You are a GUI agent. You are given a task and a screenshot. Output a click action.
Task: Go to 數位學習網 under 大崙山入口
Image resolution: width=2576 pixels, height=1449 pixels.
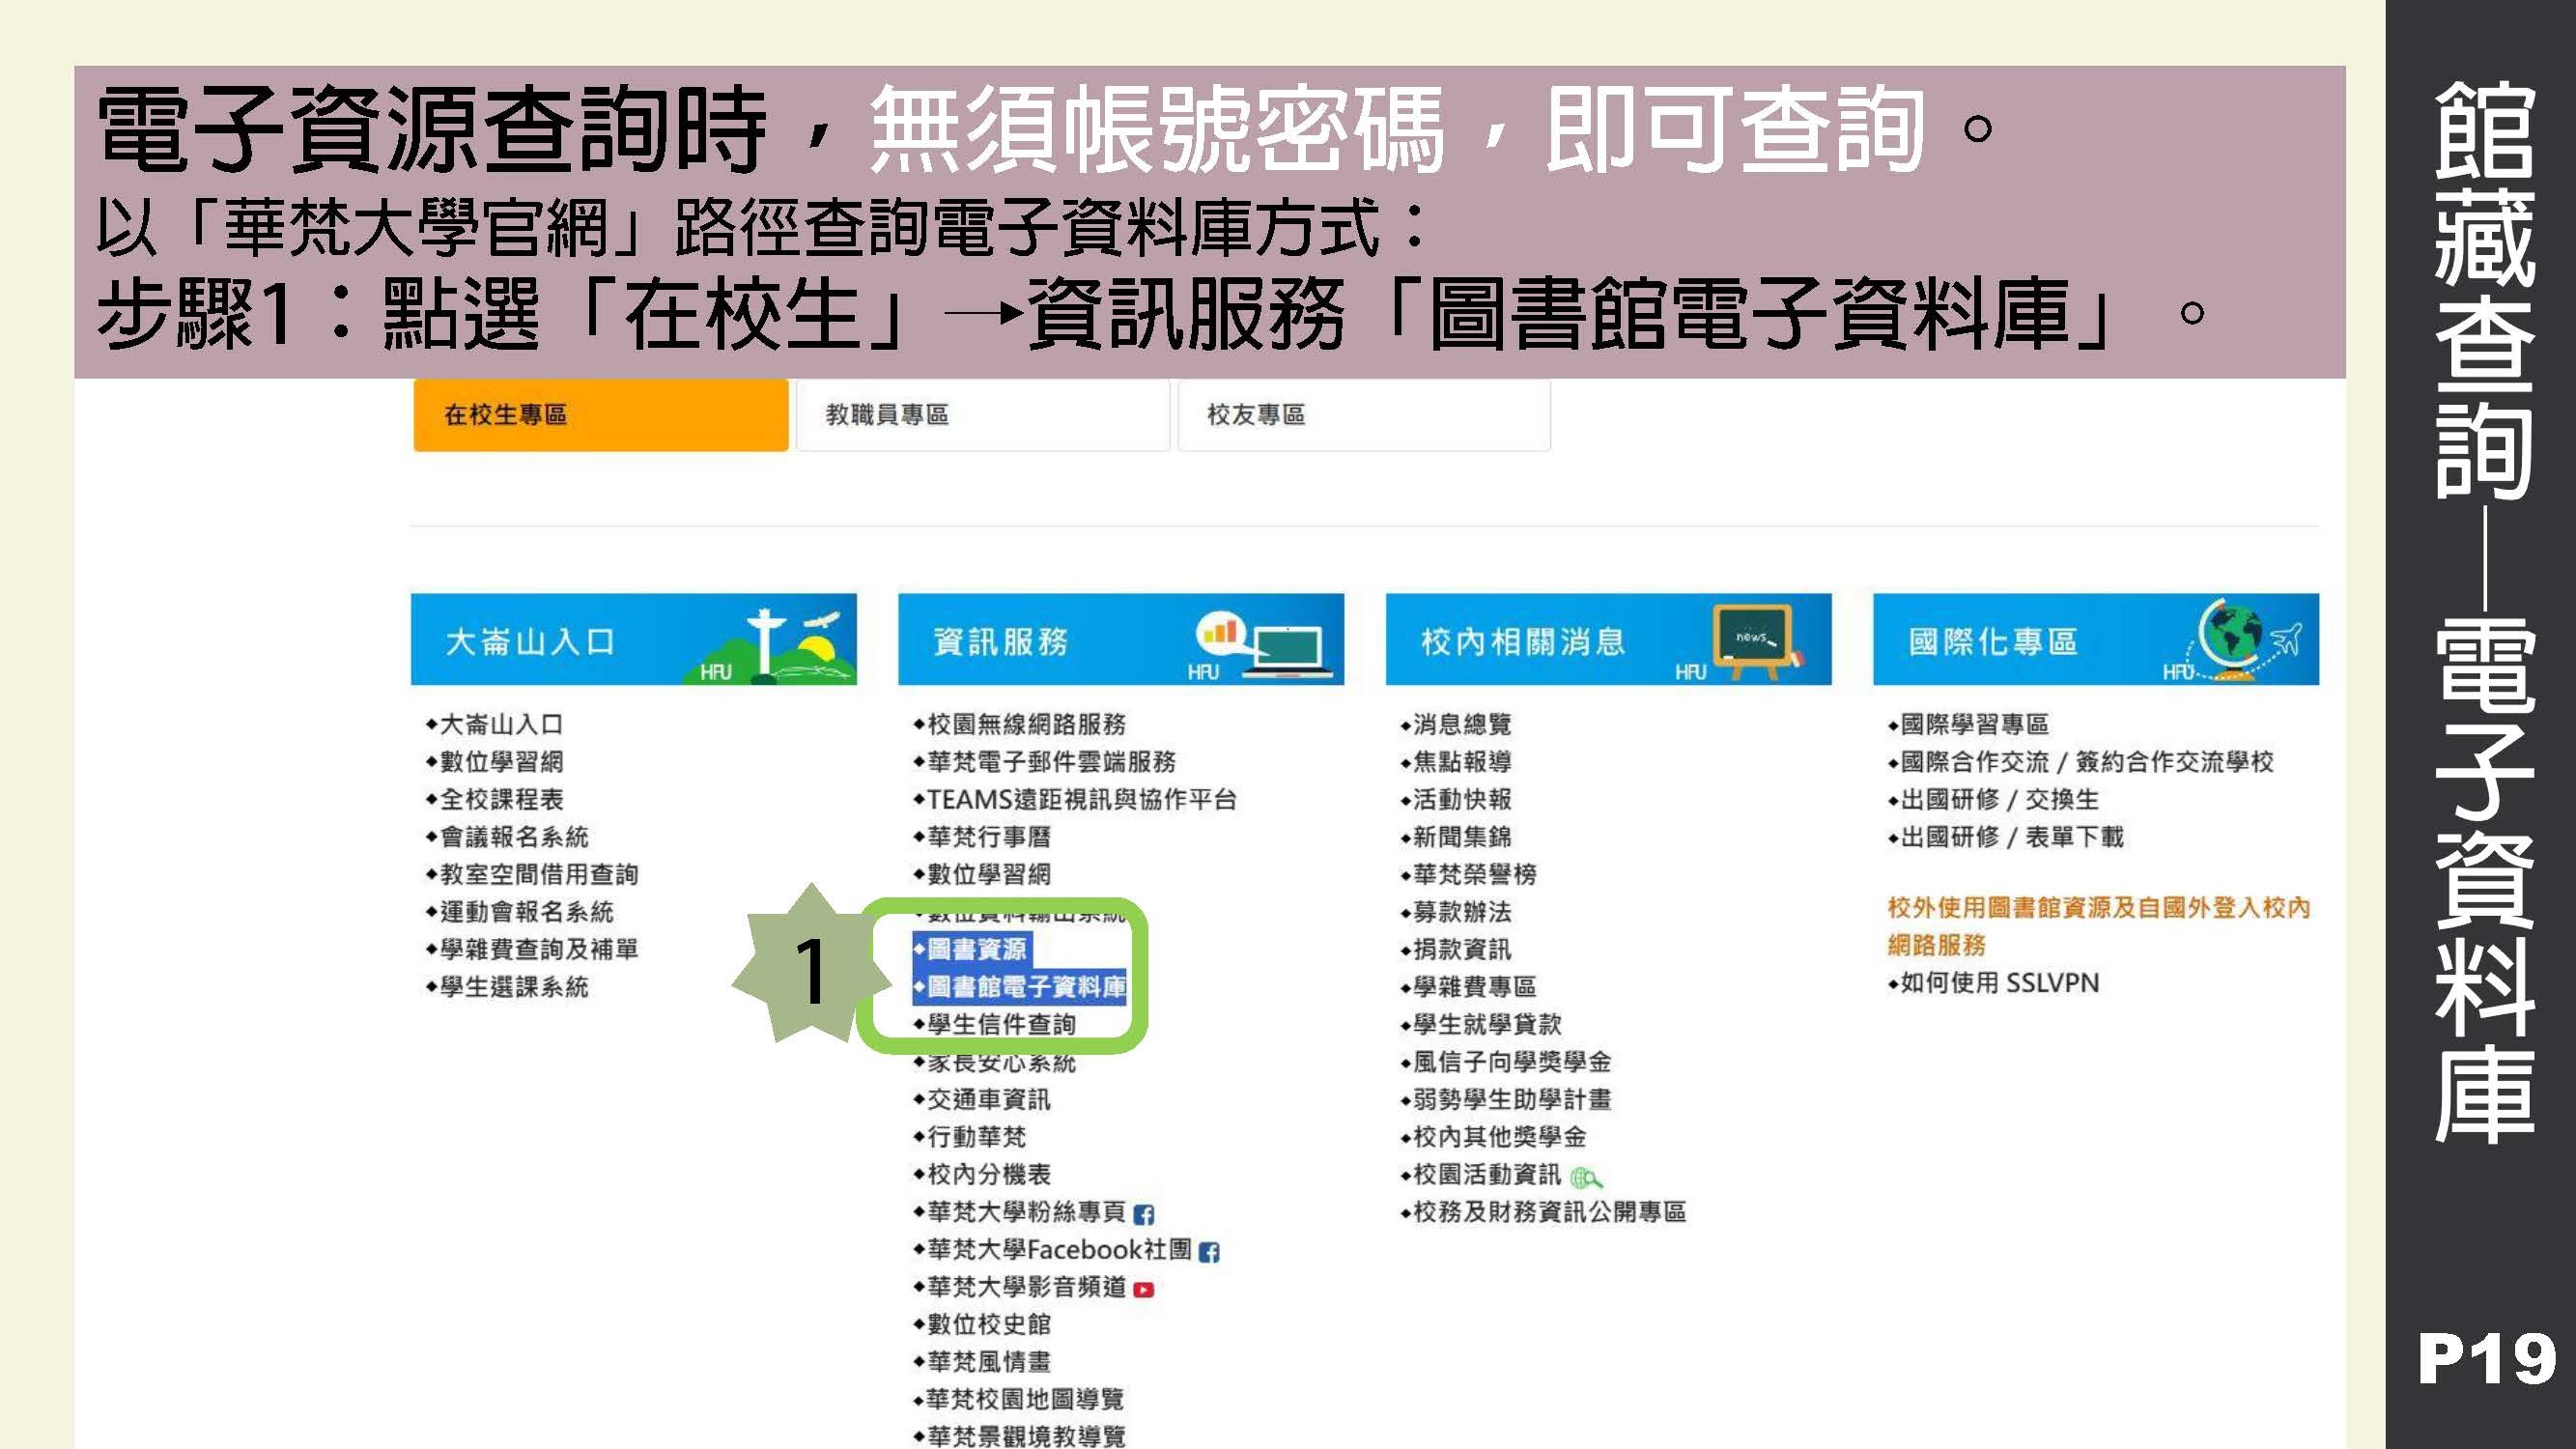coord(501,762)
